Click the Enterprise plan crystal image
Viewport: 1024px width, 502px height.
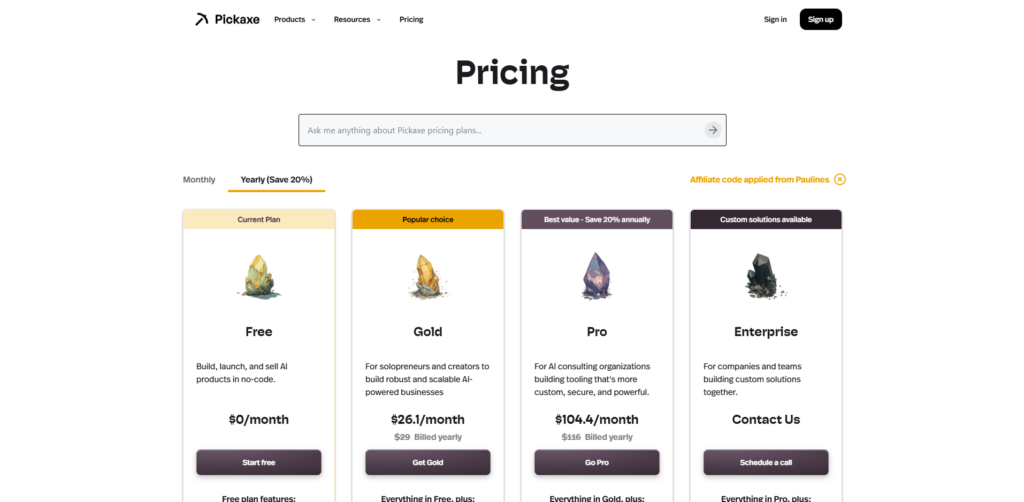coord(766,276)
